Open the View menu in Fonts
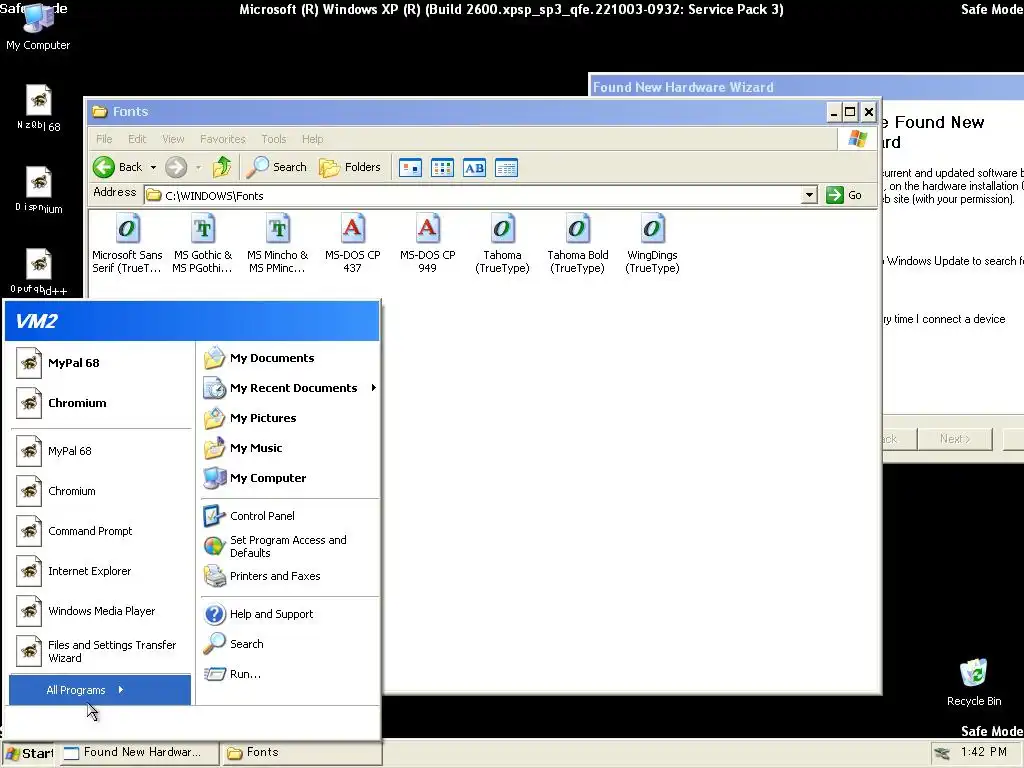The width and height of the screenshot is (1024, 768). coord(173,139)
